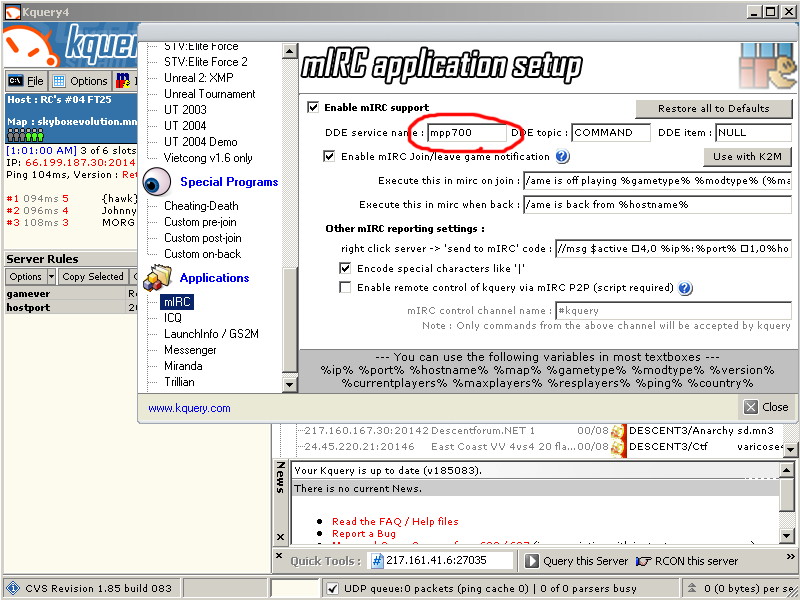The image size is (800, 600).
Task: Select Trillian tree item
Action: (x=179, y=382)
